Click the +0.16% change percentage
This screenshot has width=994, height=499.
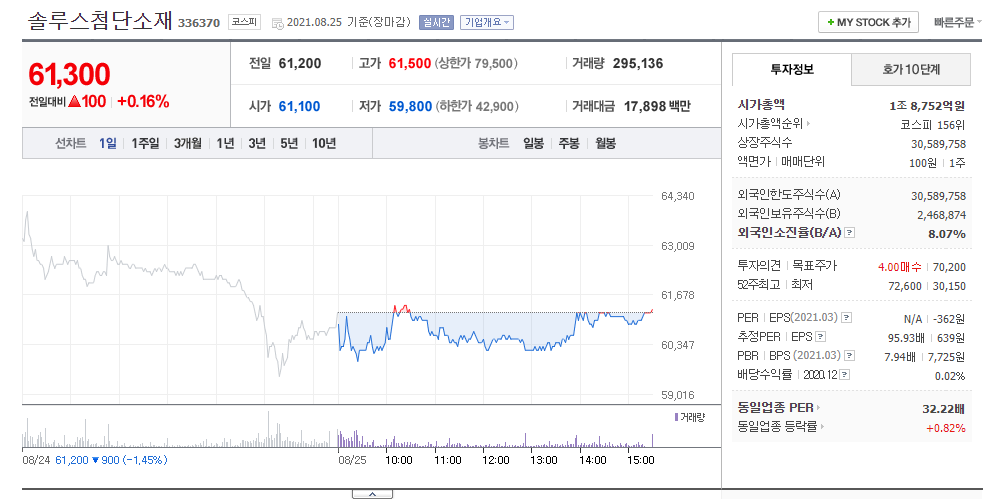[x=143, y=101]
